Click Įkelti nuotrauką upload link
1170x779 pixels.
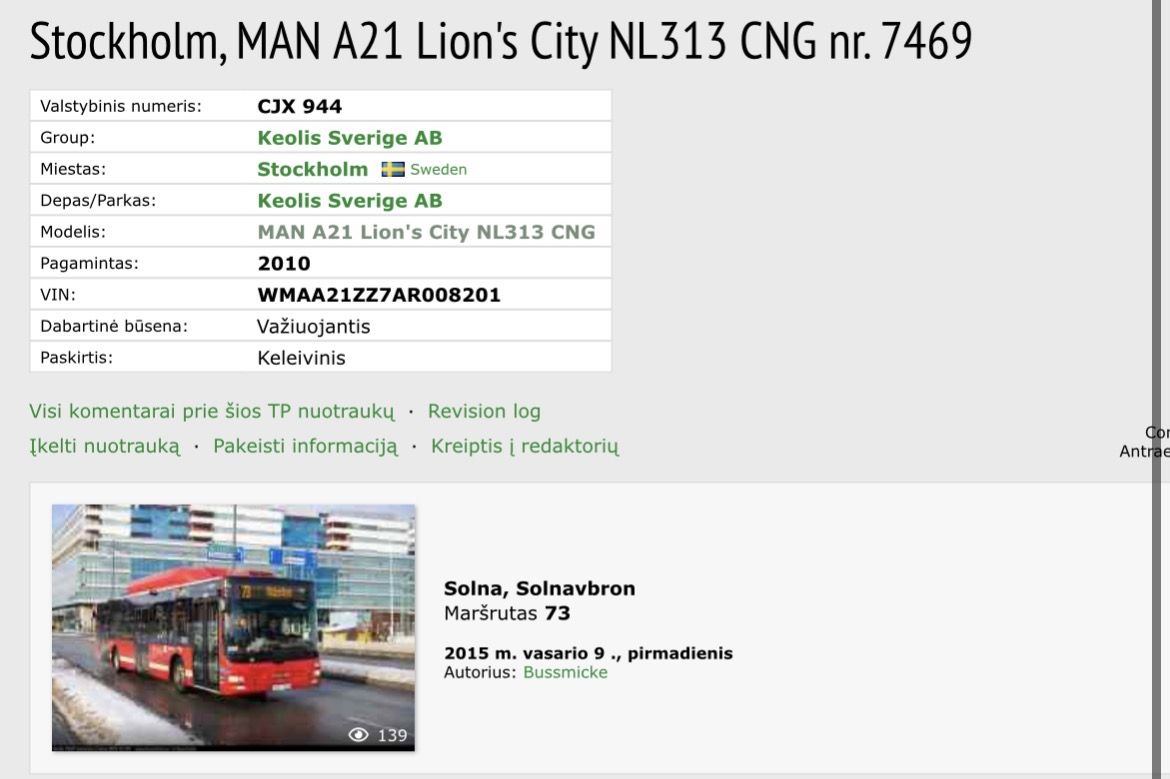pos(104,446)
